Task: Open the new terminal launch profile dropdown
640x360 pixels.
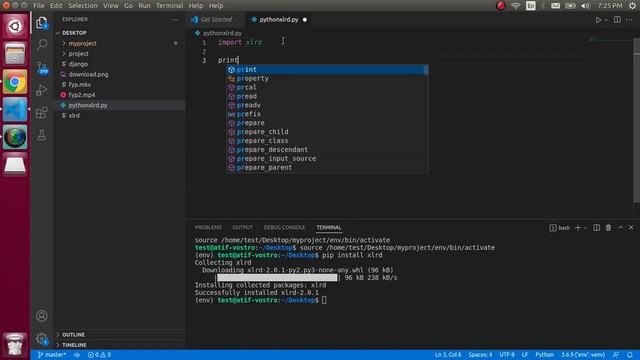Action: (x=586, y=228)
